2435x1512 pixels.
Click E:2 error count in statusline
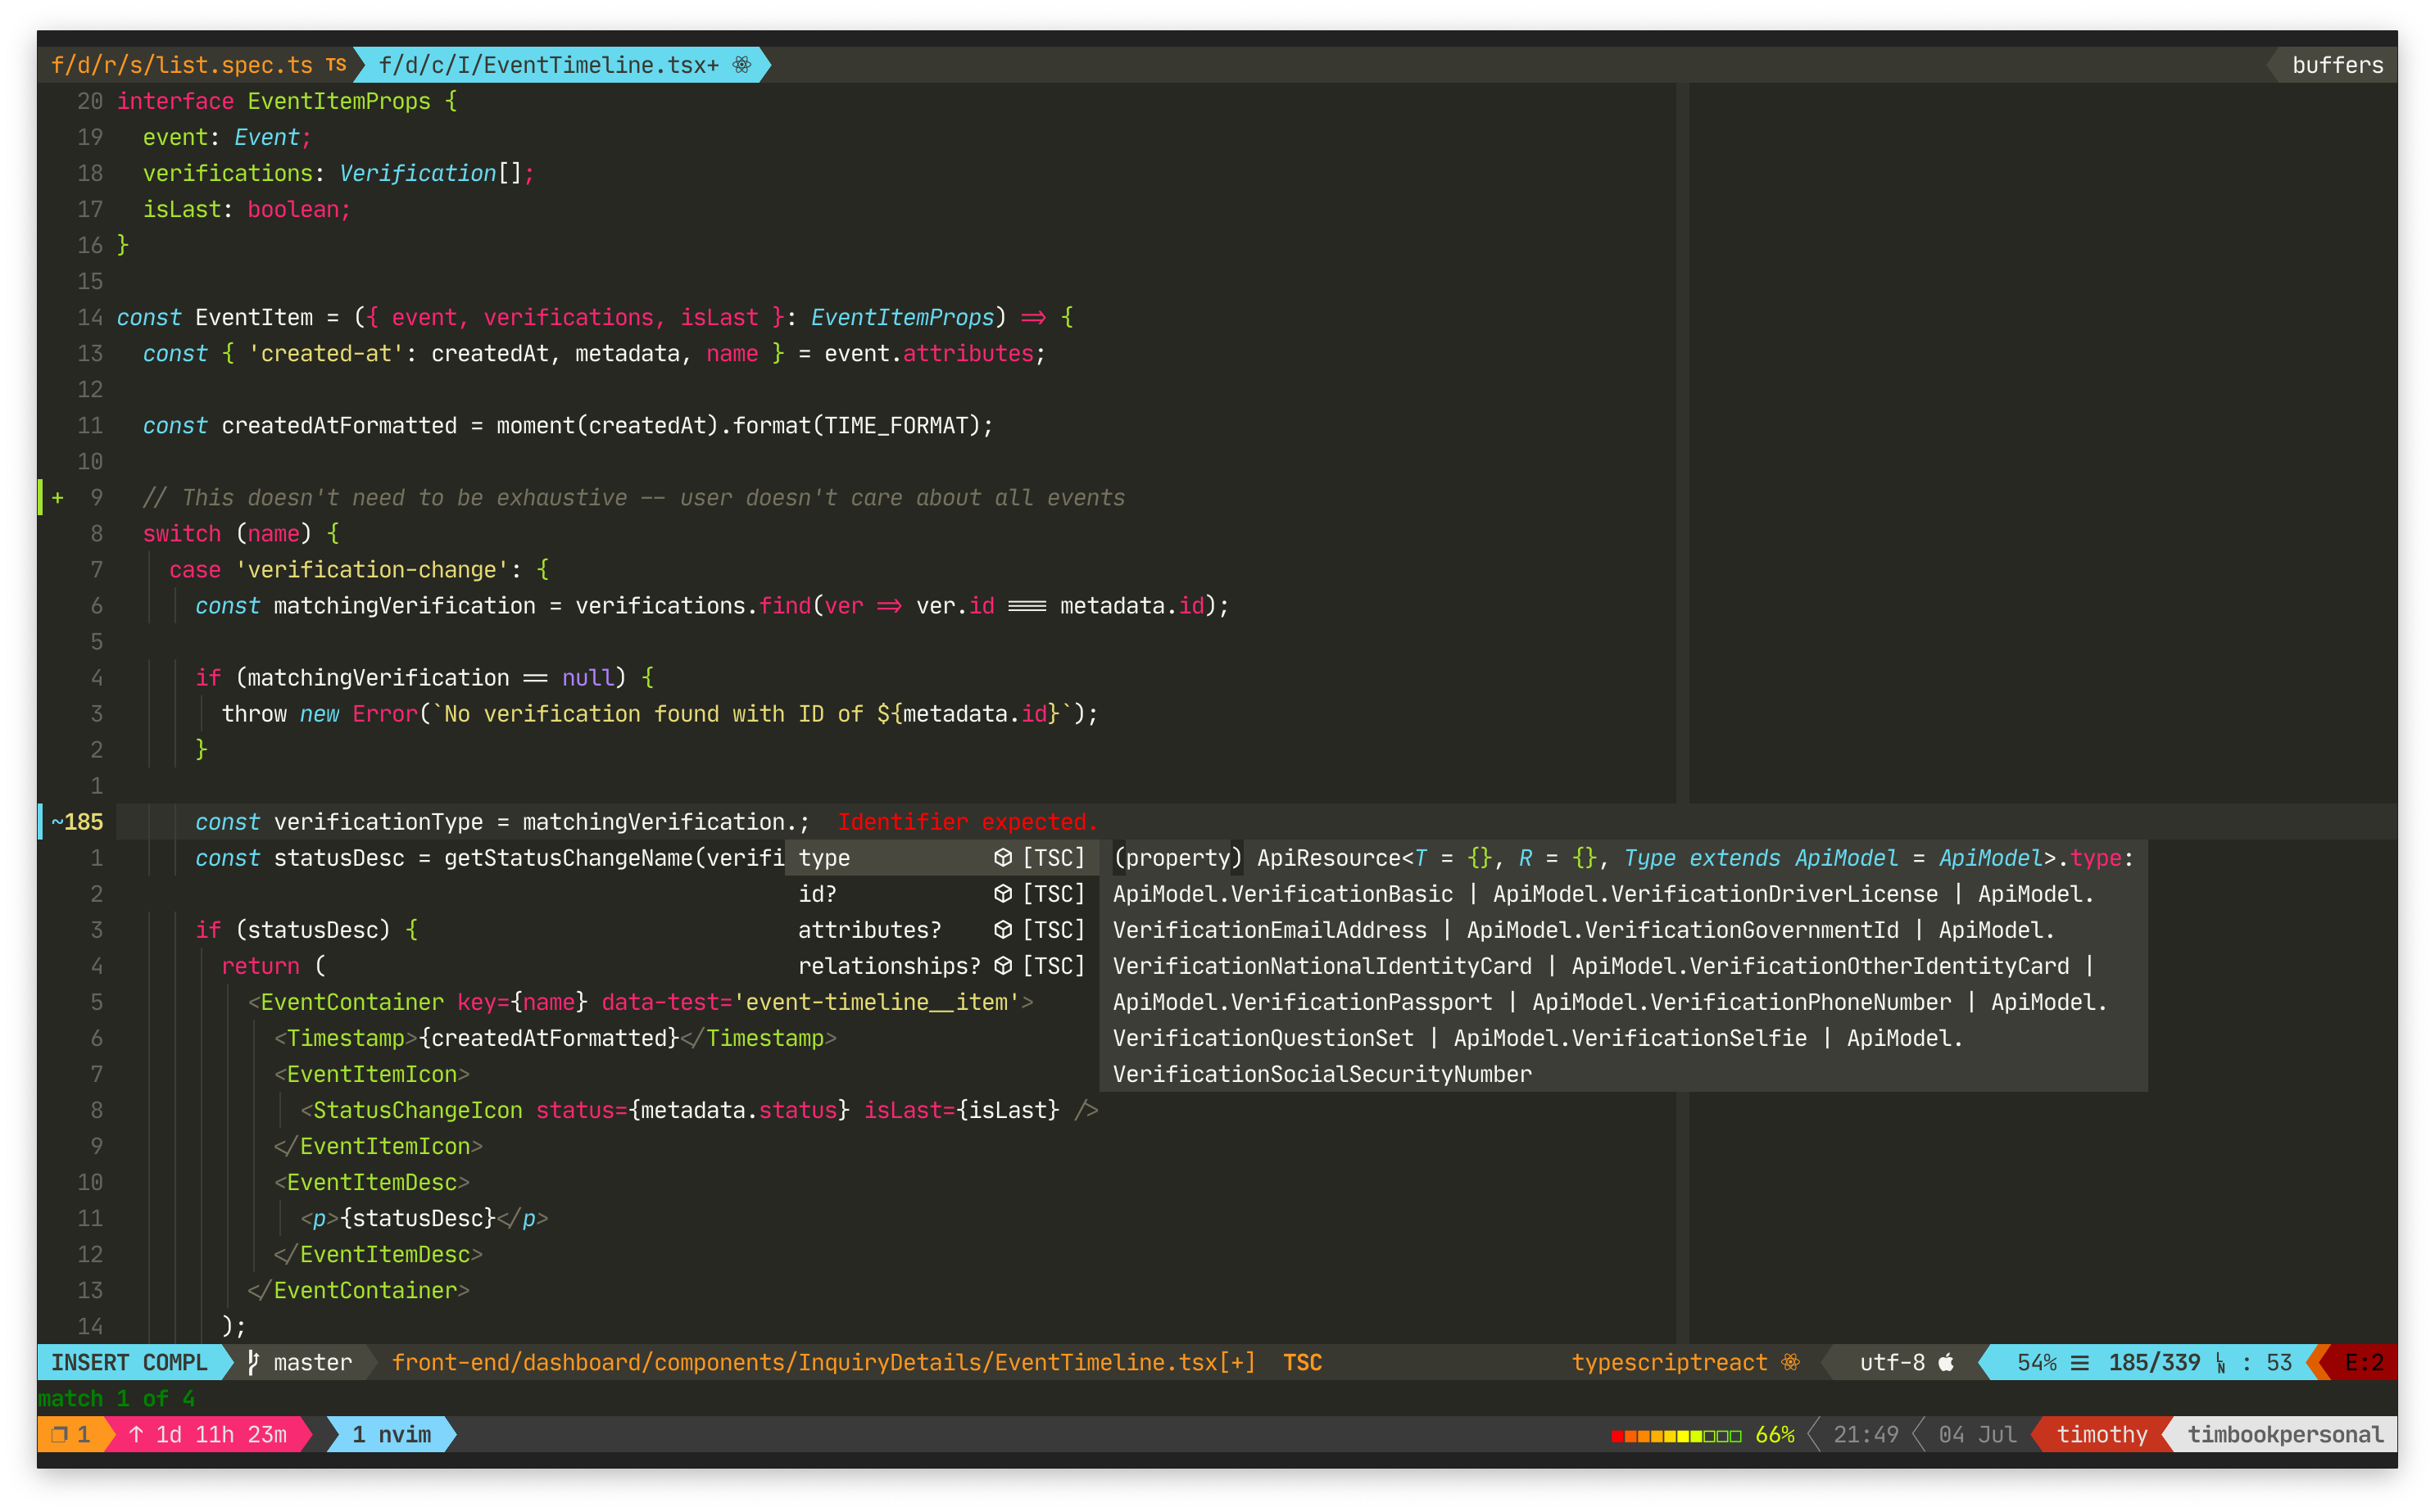2364,1362
